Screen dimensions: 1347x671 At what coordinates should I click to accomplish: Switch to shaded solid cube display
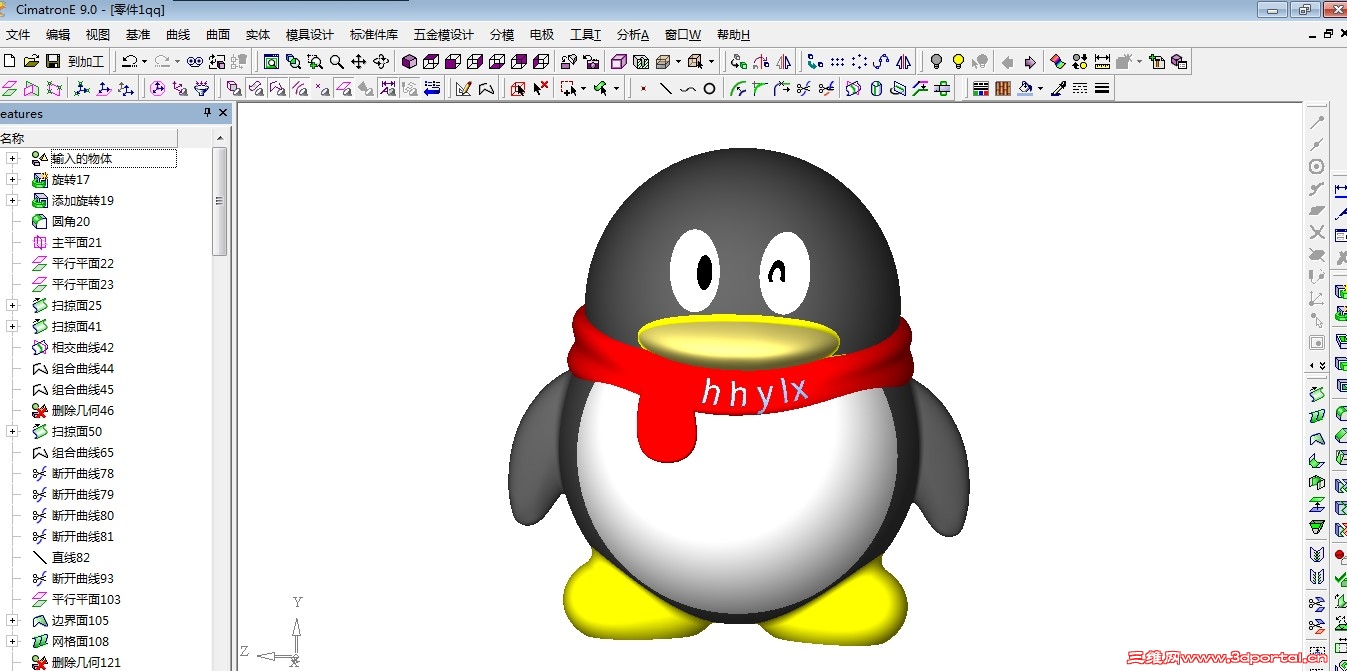[409, 61]
